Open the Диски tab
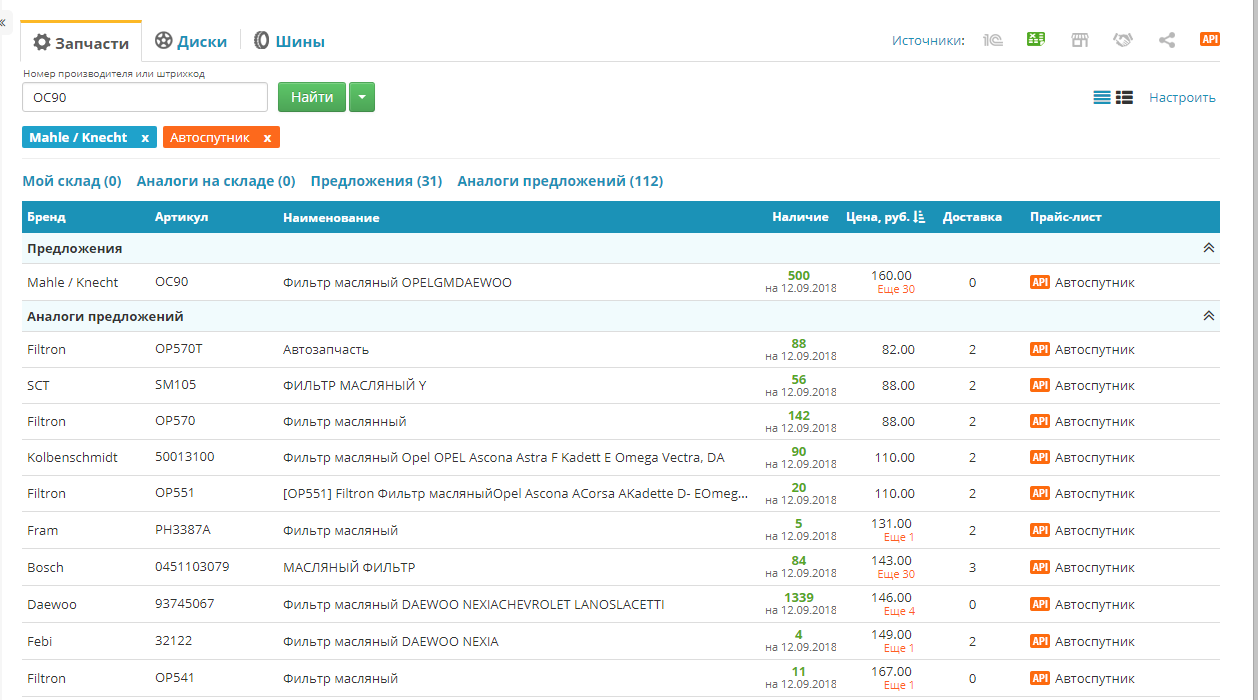The width and height of the screenshot is (1258, 700). 191,41
